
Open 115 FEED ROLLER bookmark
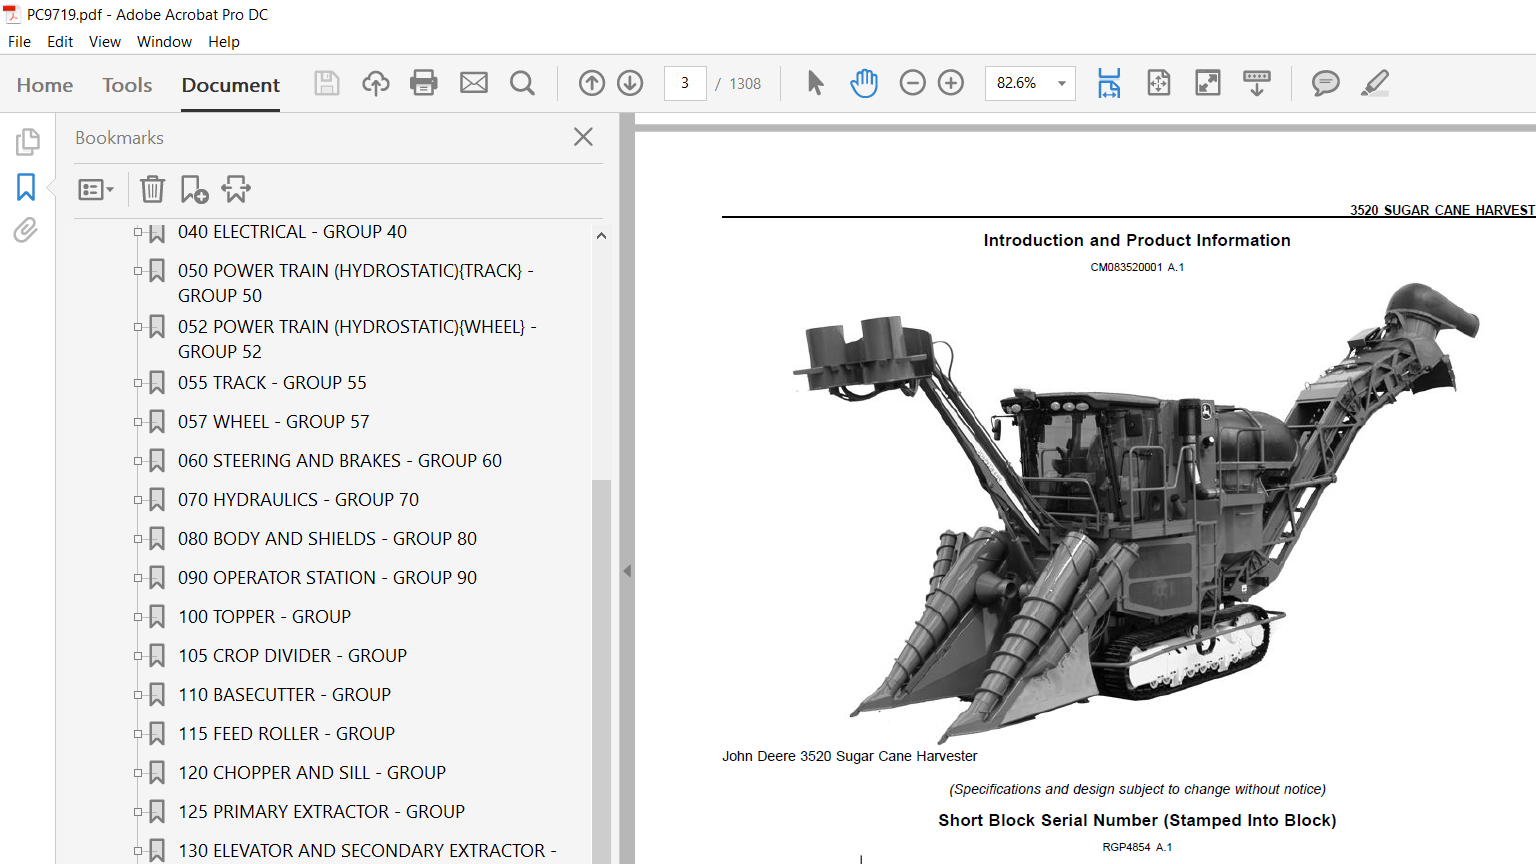pos(286,734)
